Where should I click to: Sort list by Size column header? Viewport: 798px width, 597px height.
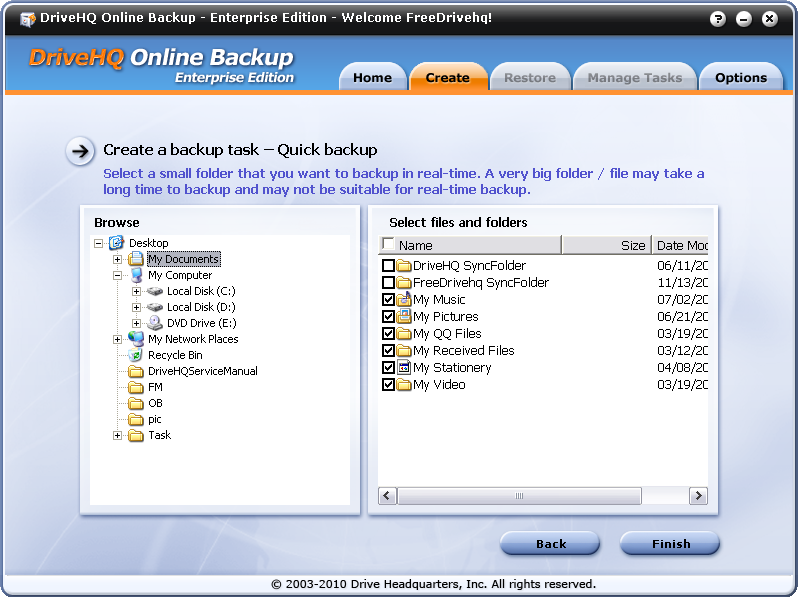tap(632, 245)
